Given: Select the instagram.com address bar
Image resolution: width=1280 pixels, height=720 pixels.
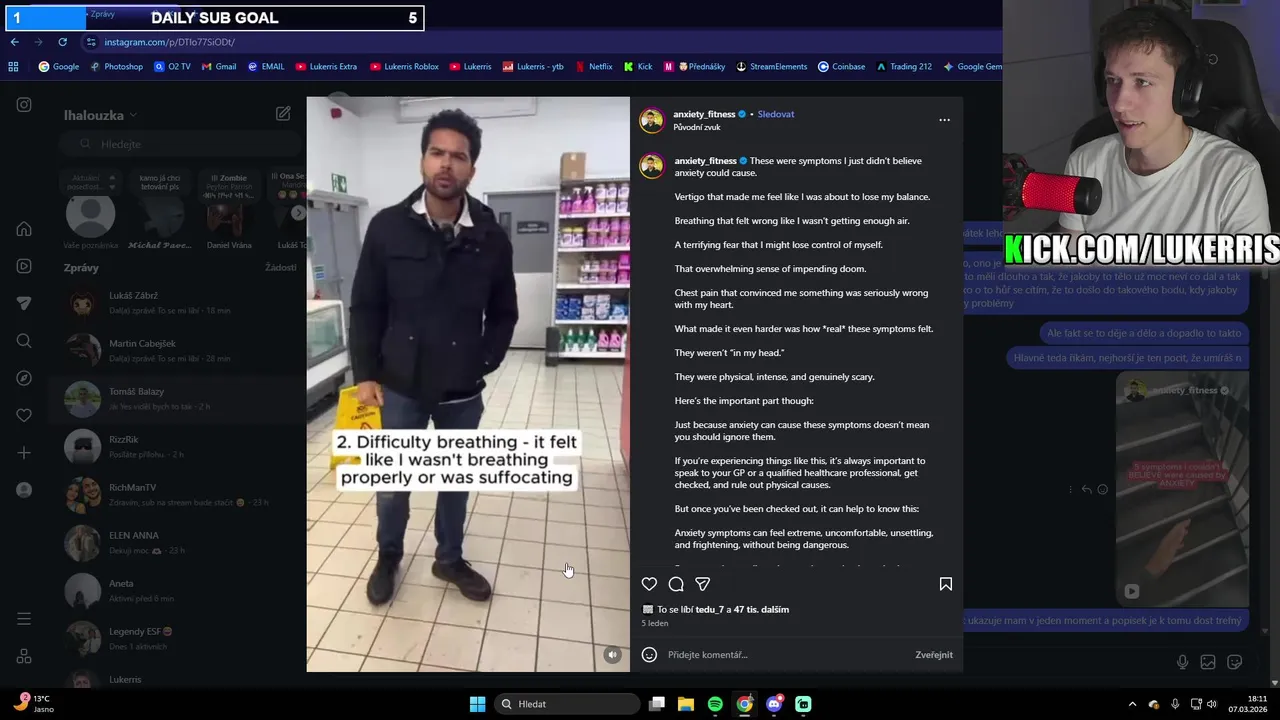Looking at the screenshot, I should click(169, 42).
